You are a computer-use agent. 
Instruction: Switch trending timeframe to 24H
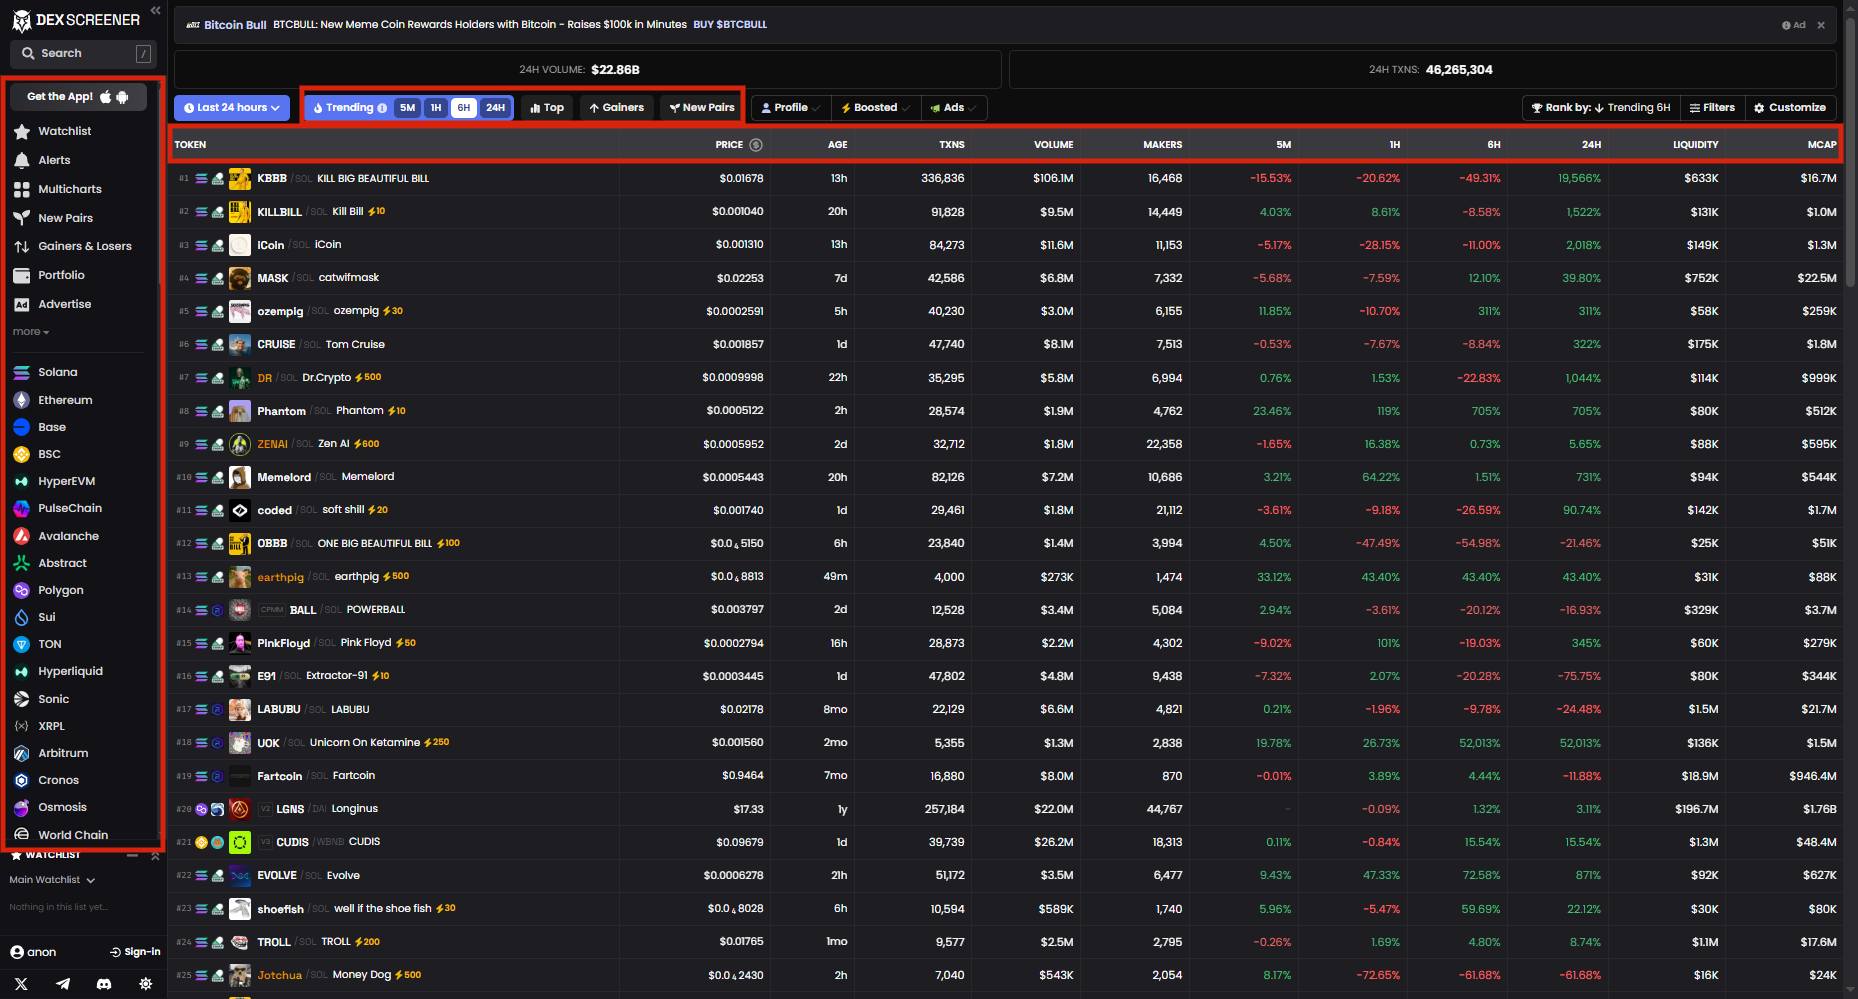[x=495, y=108]
